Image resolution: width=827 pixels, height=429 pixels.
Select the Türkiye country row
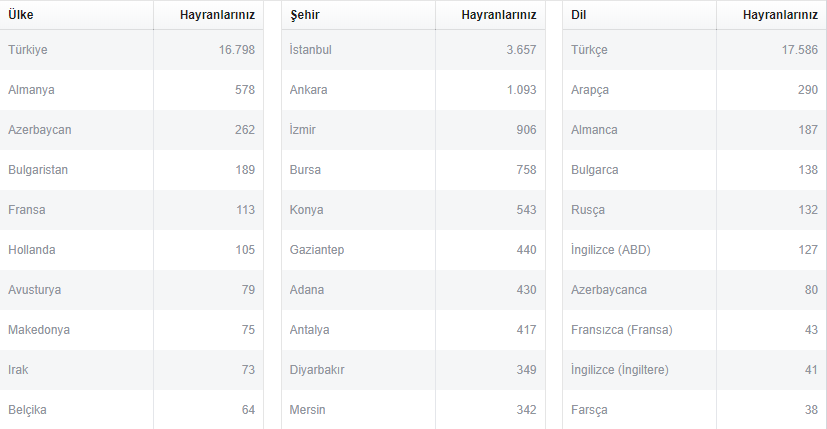(x=131, y=50)
